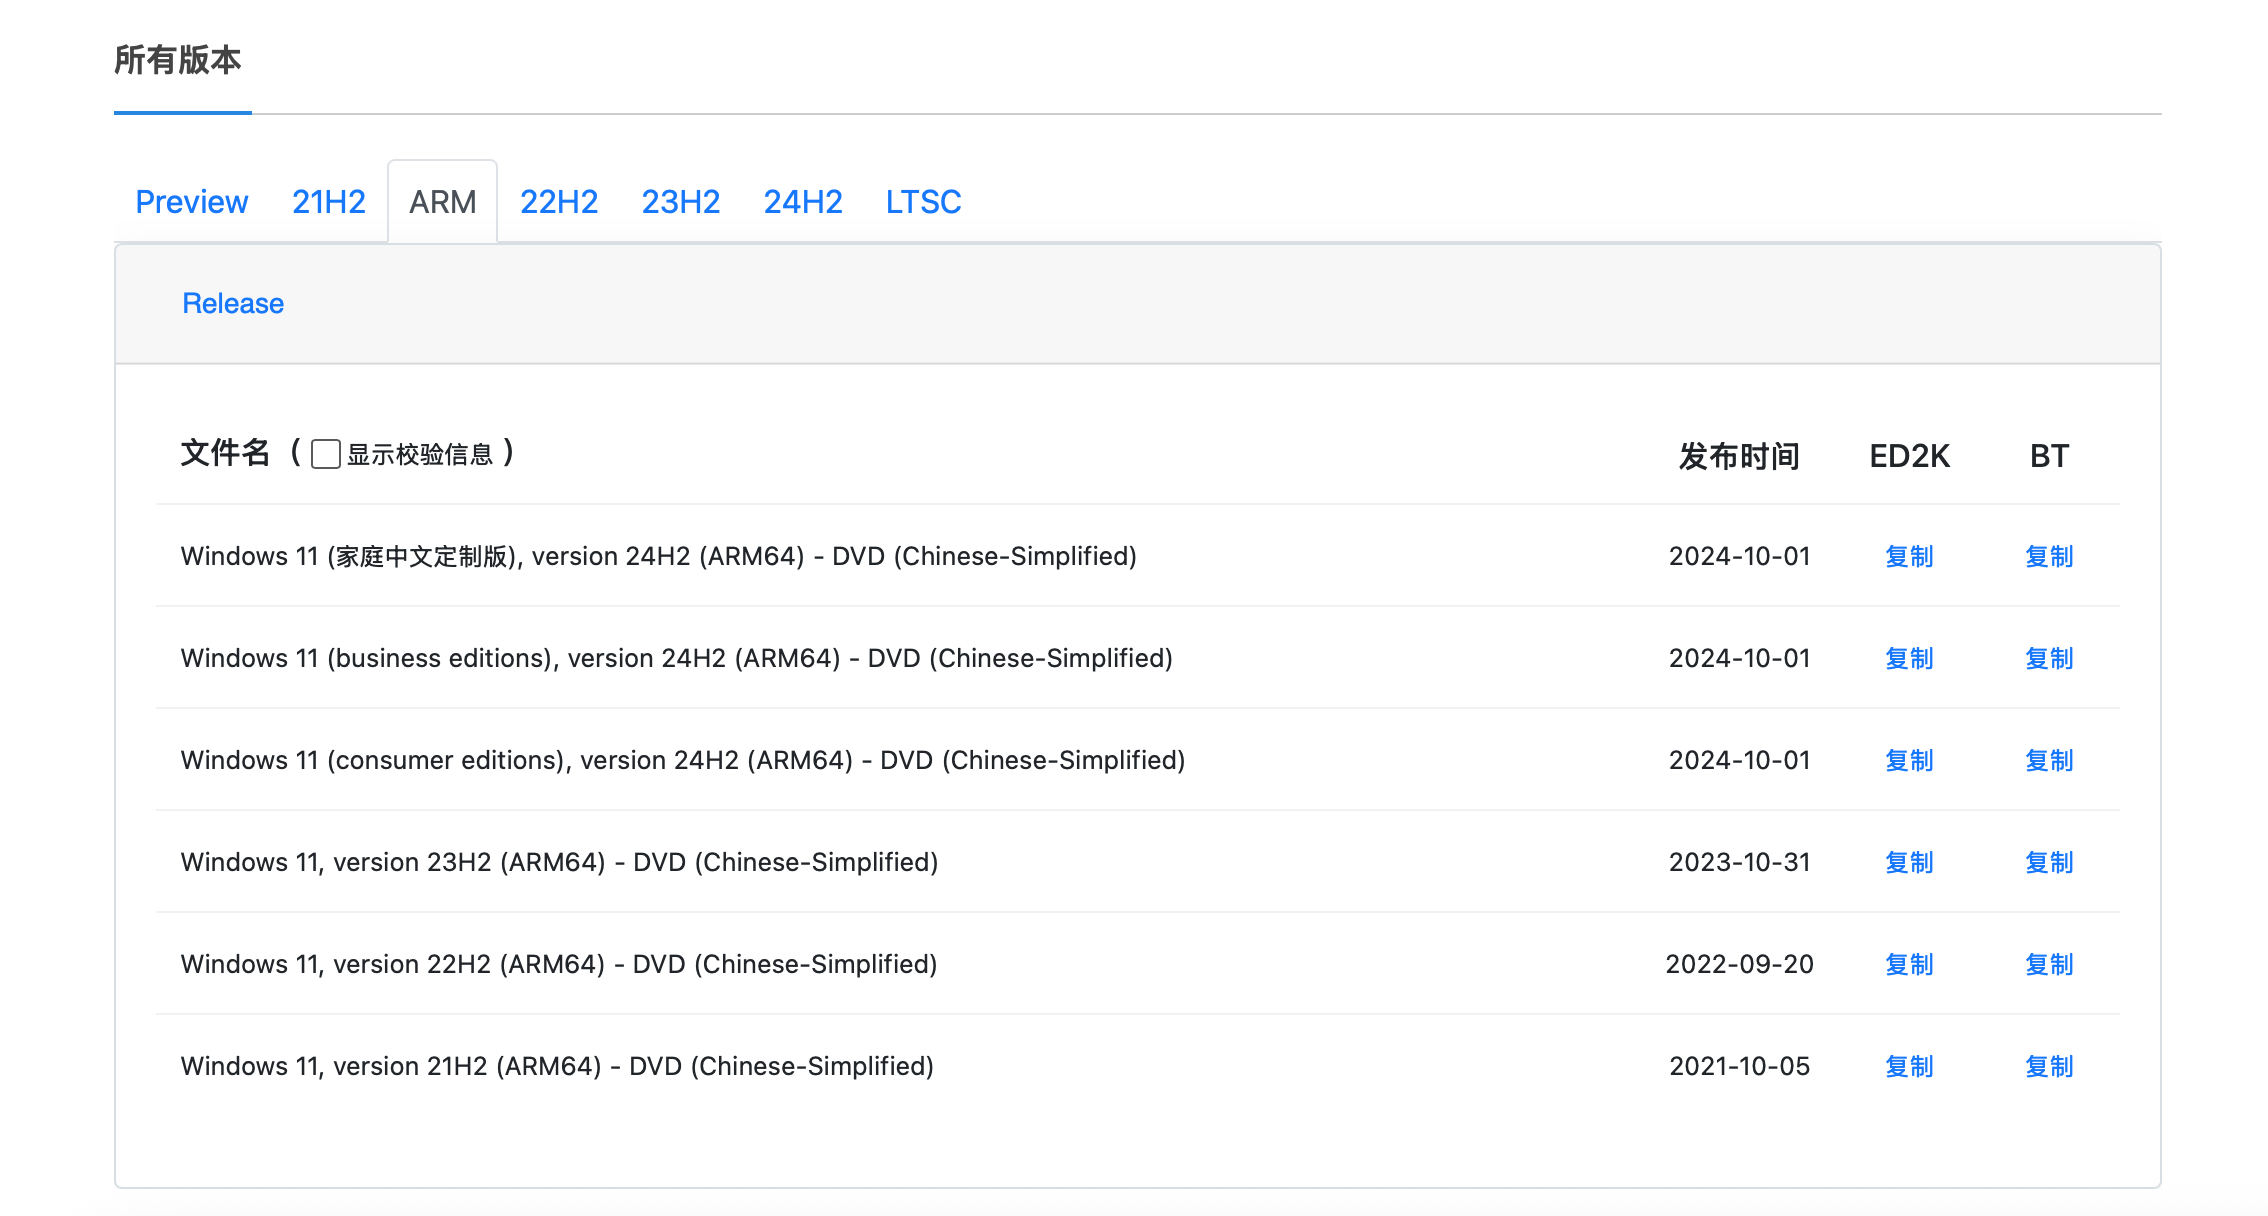
Task: Copy BT link for consumer editions 24H2
Action: pos(2049,760)
